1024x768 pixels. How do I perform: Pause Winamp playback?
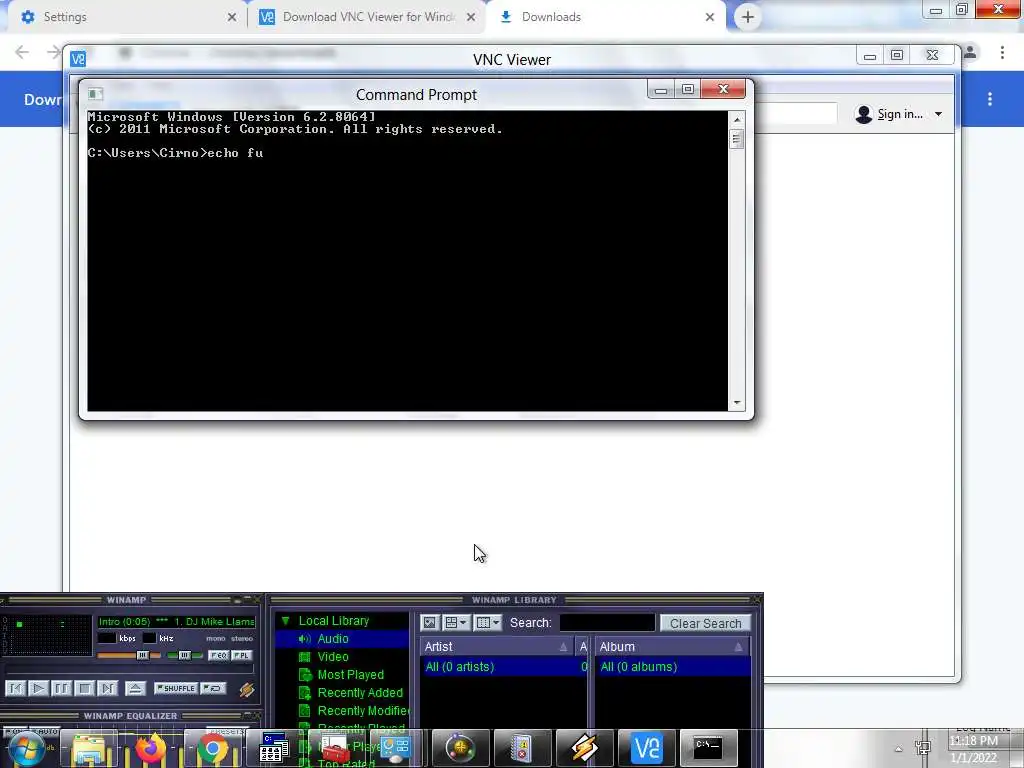point(61,688)
